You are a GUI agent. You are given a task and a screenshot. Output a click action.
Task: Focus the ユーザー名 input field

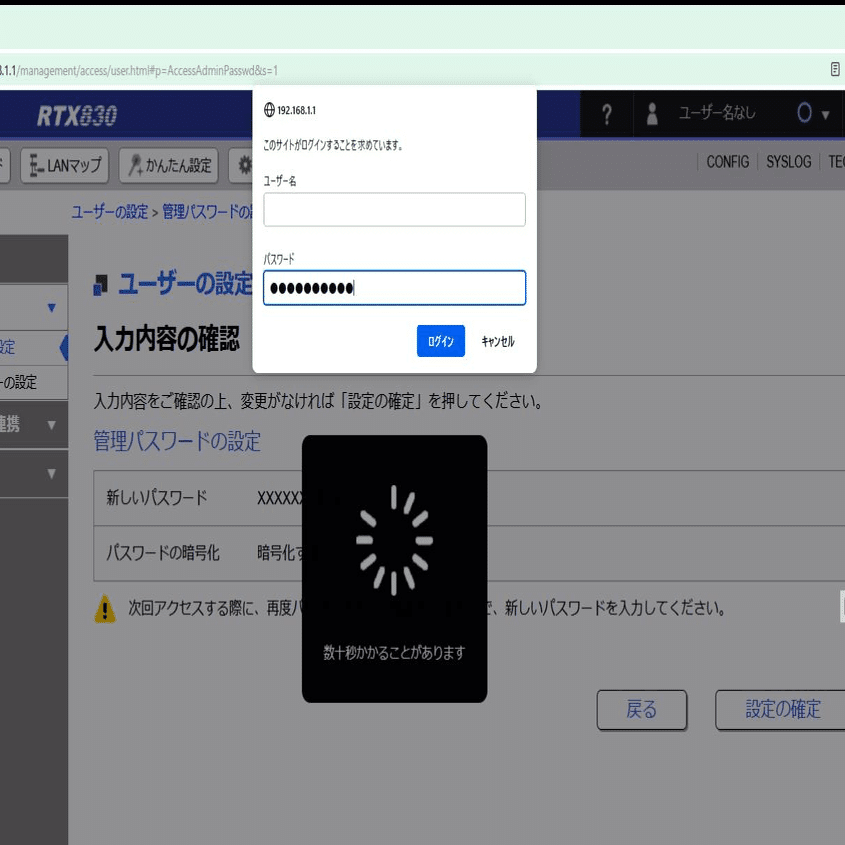click(394, 209)
